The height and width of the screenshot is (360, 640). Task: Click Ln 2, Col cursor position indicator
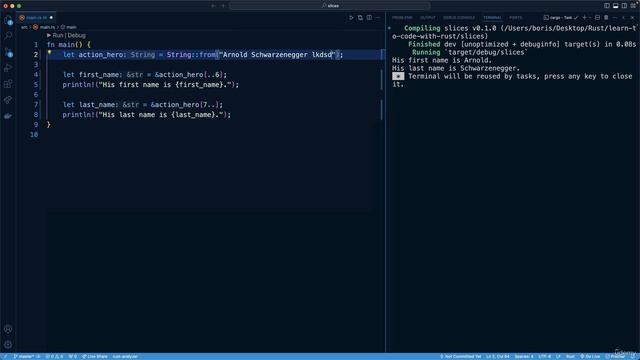pyautogui.click(x=498, y=356)
